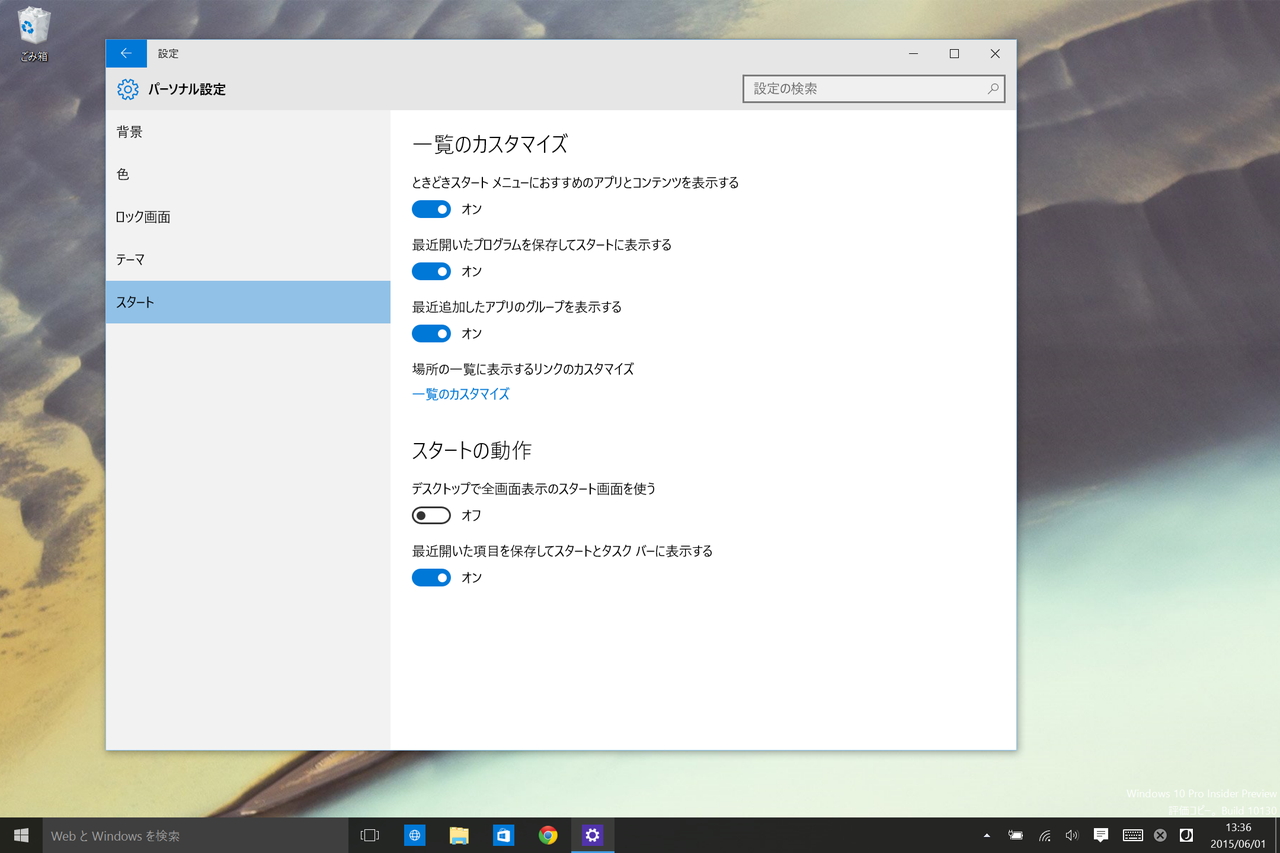Click the Settings gear icon in the title bar
This screenshot has width=1280, height=853.
(x=127, y=88)
